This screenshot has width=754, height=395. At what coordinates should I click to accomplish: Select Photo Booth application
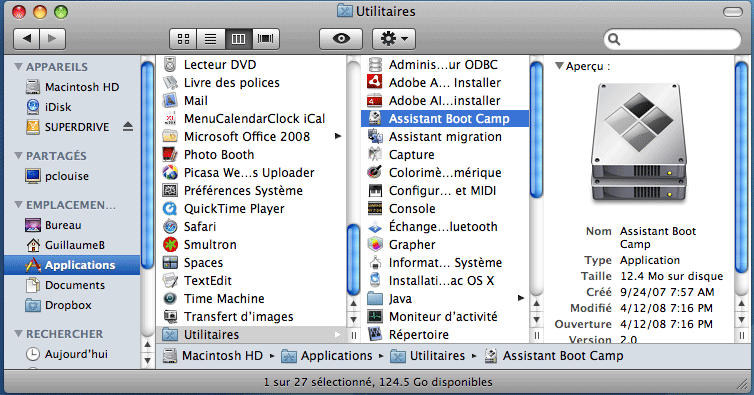point(251,154)
